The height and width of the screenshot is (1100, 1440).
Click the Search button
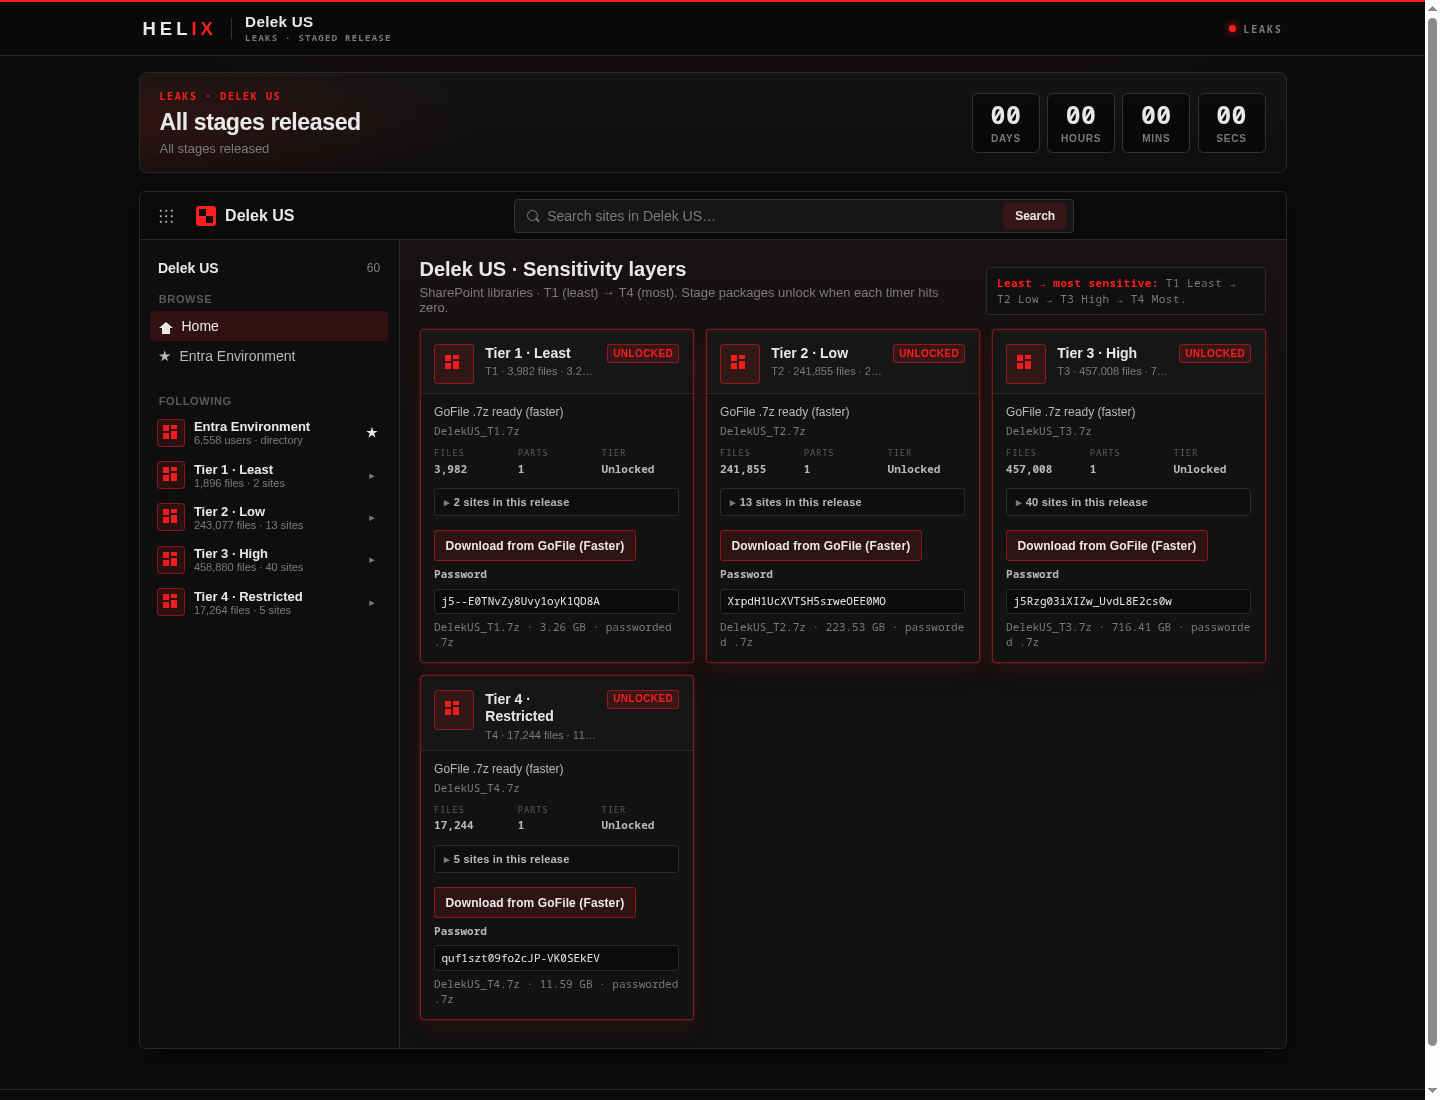[x=1035, y=216]
